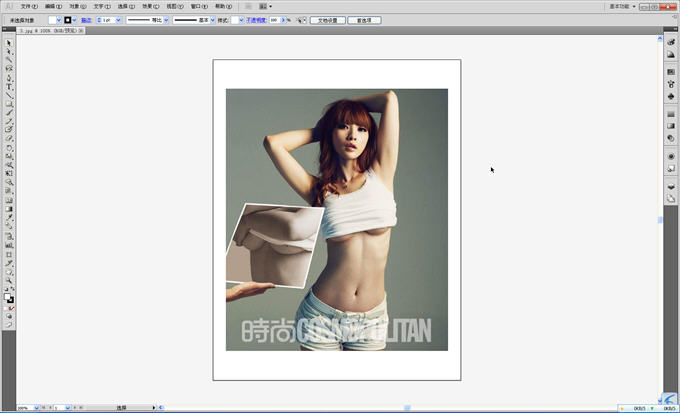Open the 基本功能 workspace switcher
This screenshot has width=680, height=413.
coord(623,6)
